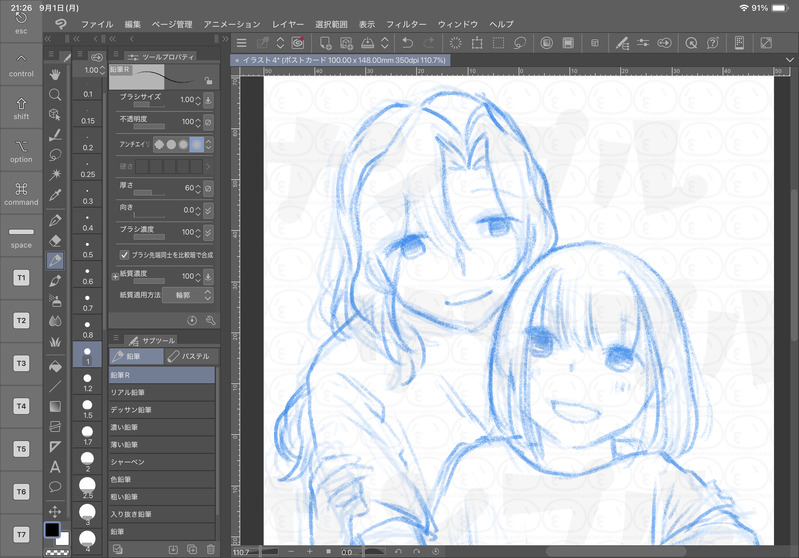Select the text tool

coord(55,467)
